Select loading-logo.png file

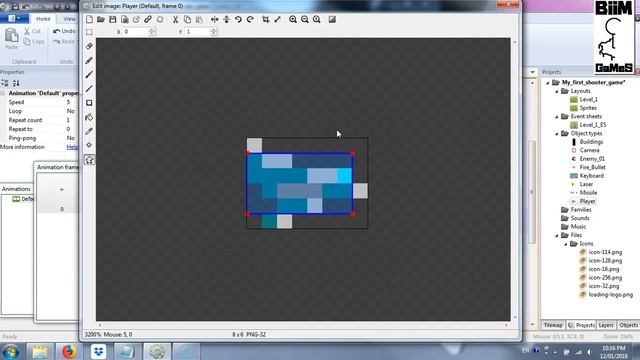[611, 294]
